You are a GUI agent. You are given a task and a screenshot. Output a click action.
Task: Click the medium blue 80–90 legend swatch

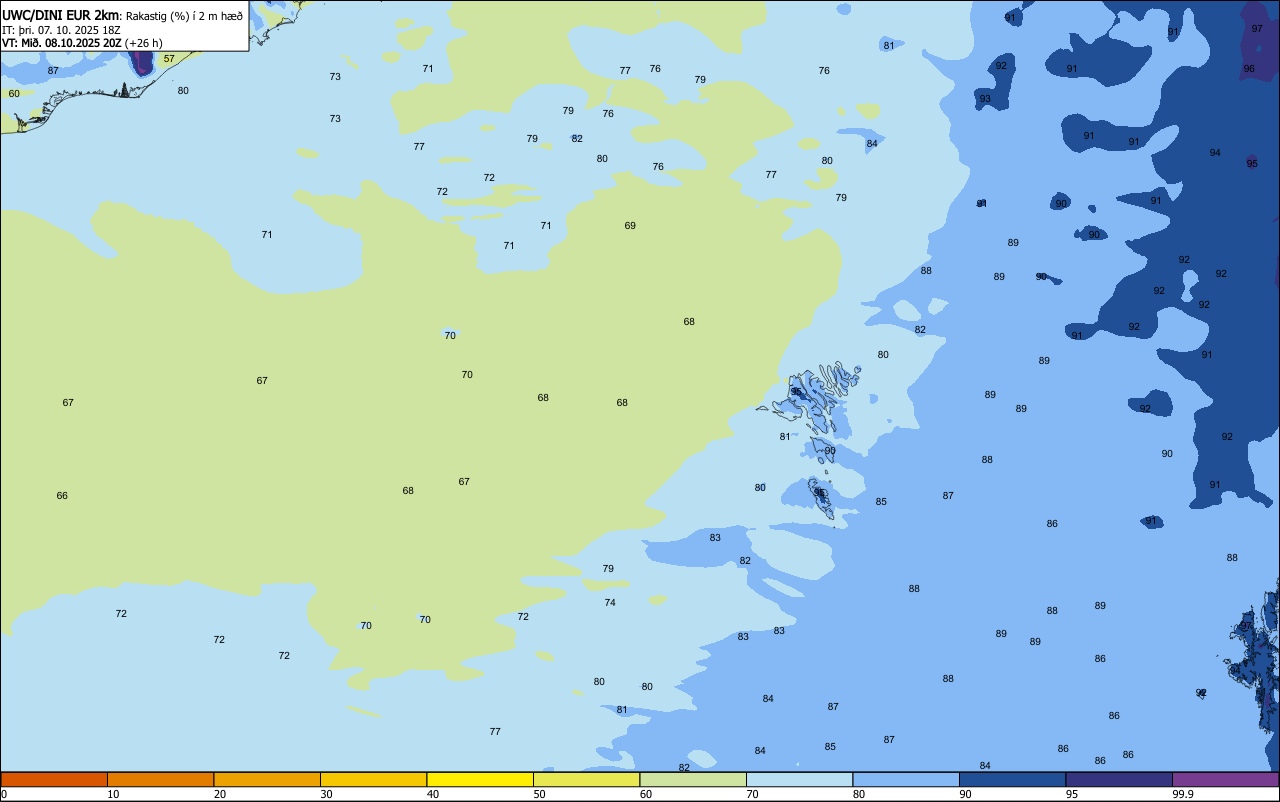[906, 779]
